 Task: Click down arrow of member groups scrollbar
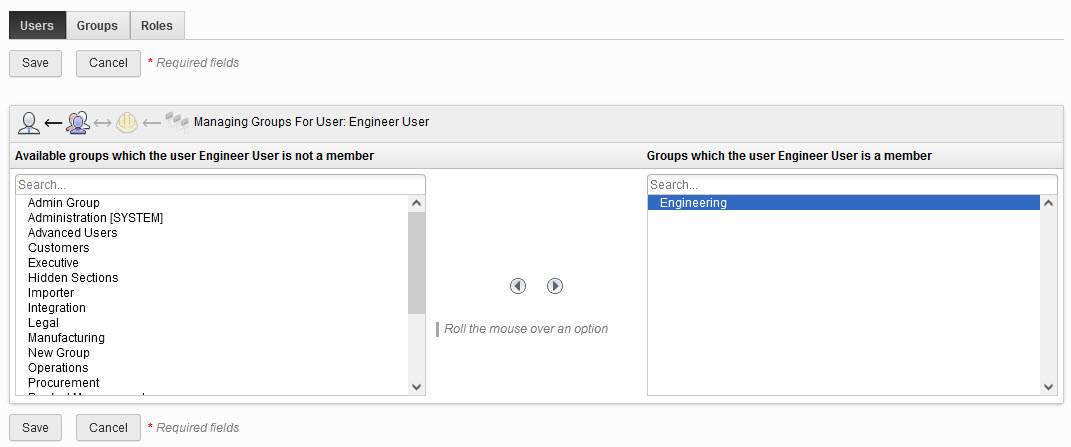1048,387
